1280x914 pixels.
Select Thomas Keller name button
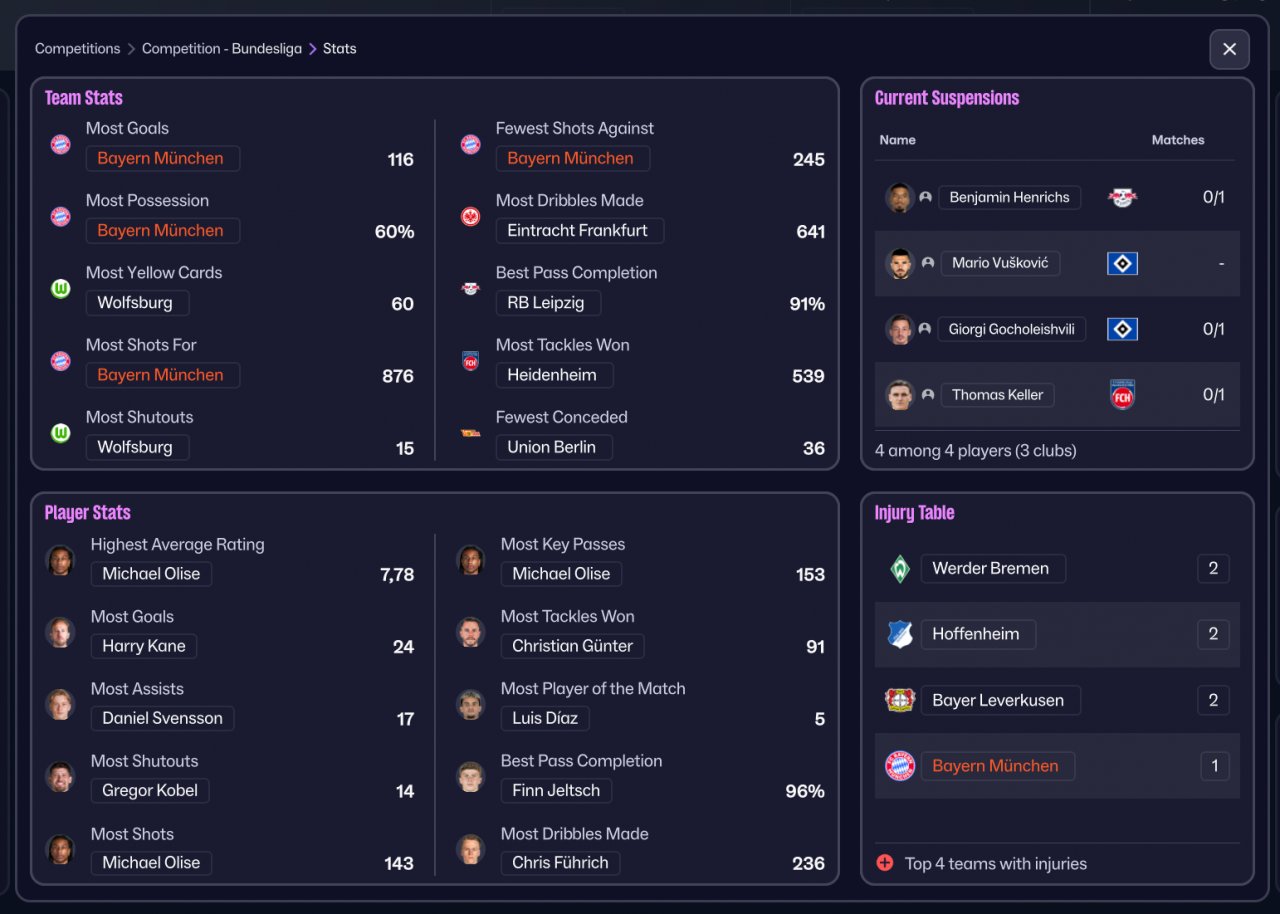998,395
